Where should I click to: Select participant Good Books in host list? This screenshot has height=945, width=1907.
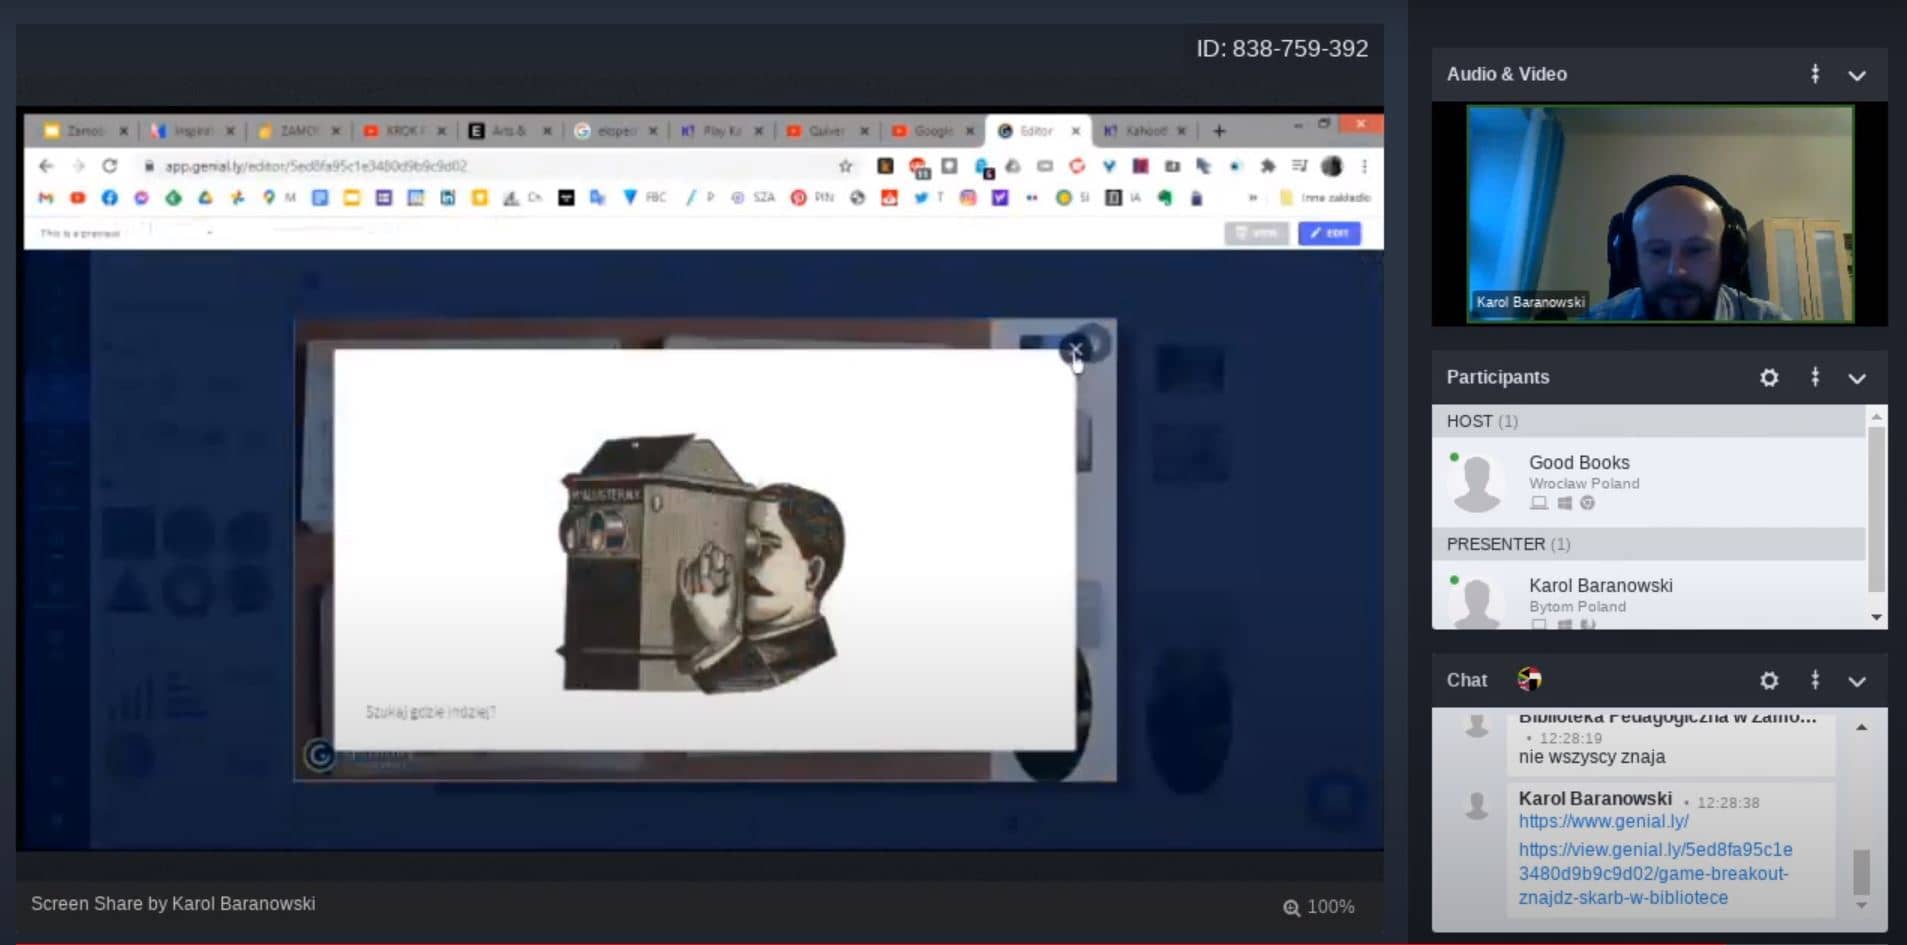(1648, 482)
